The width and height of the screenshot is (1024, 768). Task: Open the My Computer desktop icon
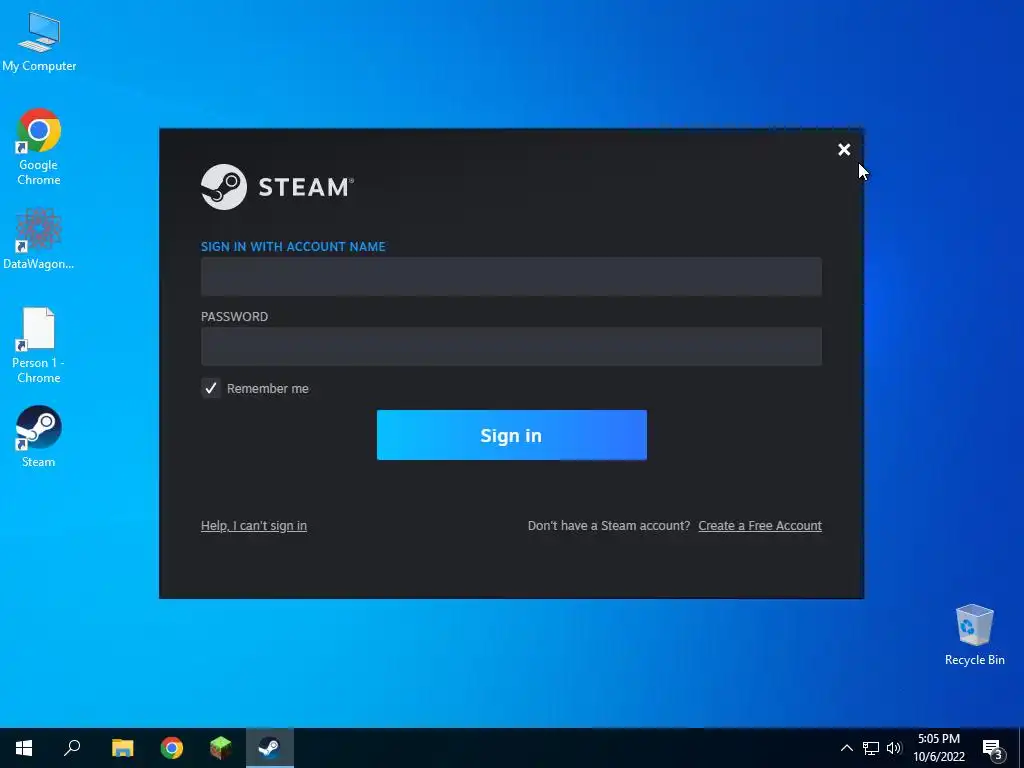click(39, 41)
